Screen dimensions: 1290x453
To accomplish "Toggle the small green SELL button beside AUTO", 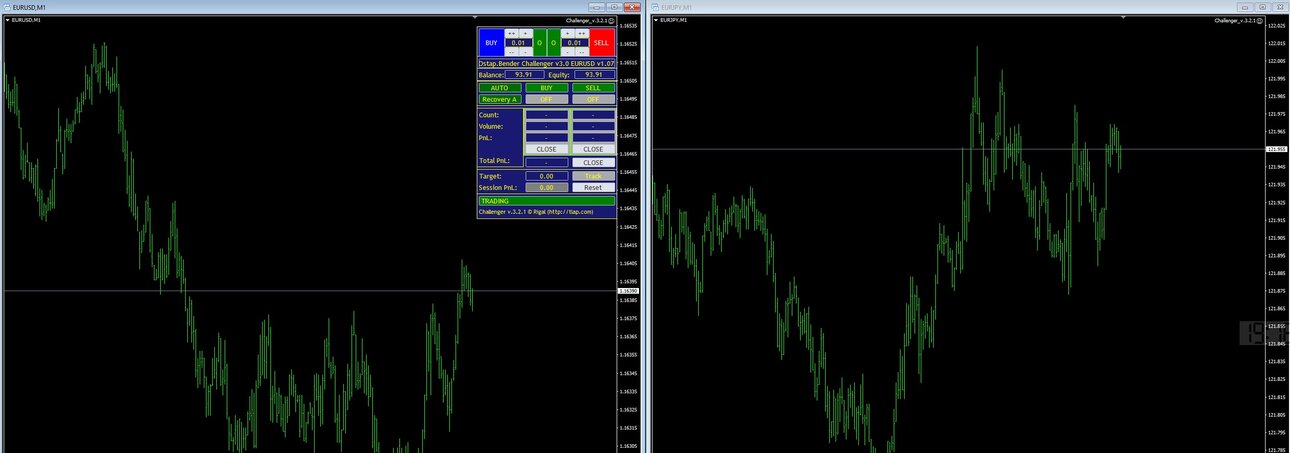I will [593, 88].
